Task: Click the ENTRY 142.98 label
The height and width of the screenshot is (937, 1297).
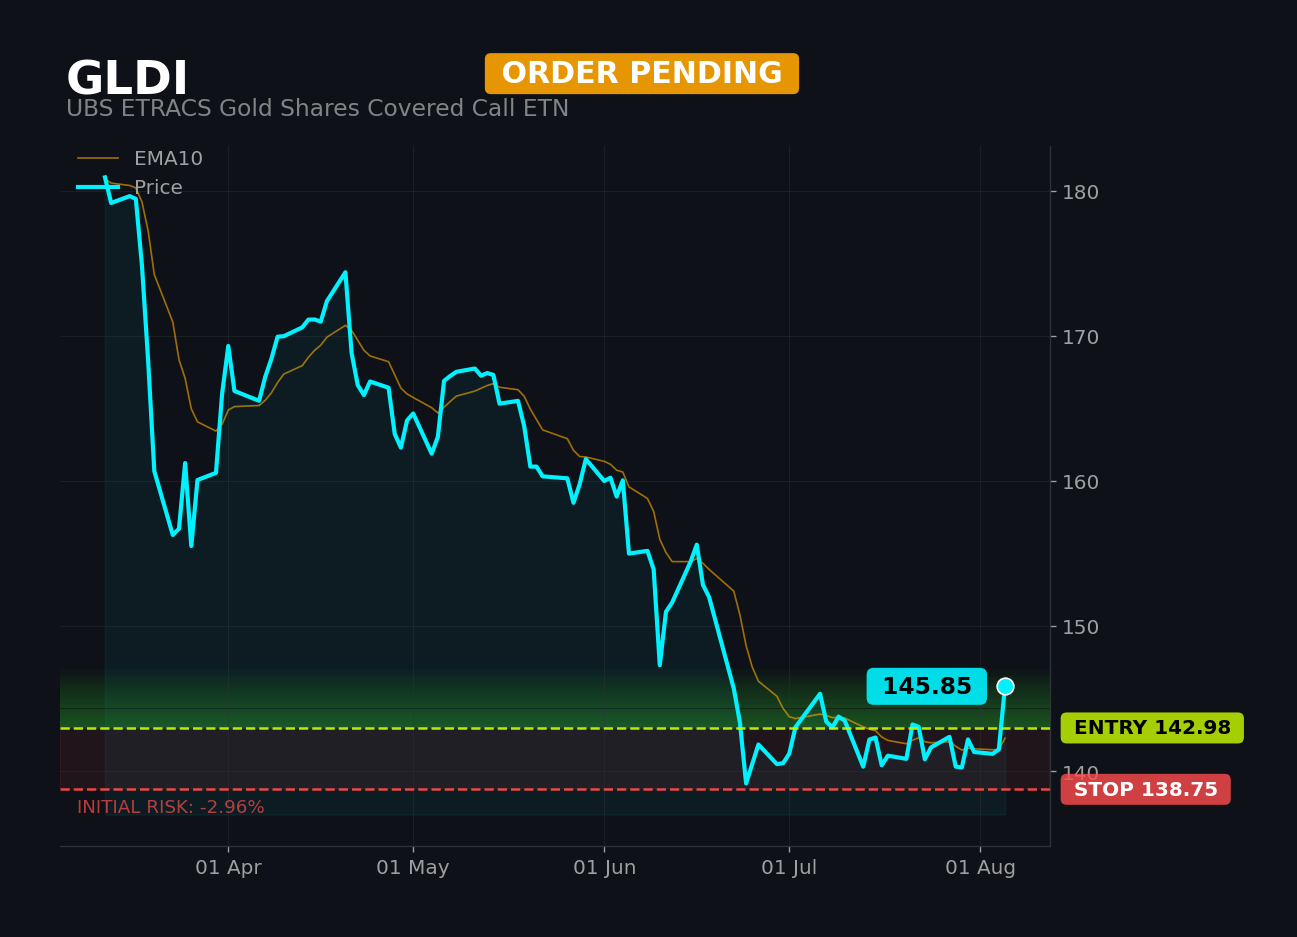Action: tap(1152, 728)
